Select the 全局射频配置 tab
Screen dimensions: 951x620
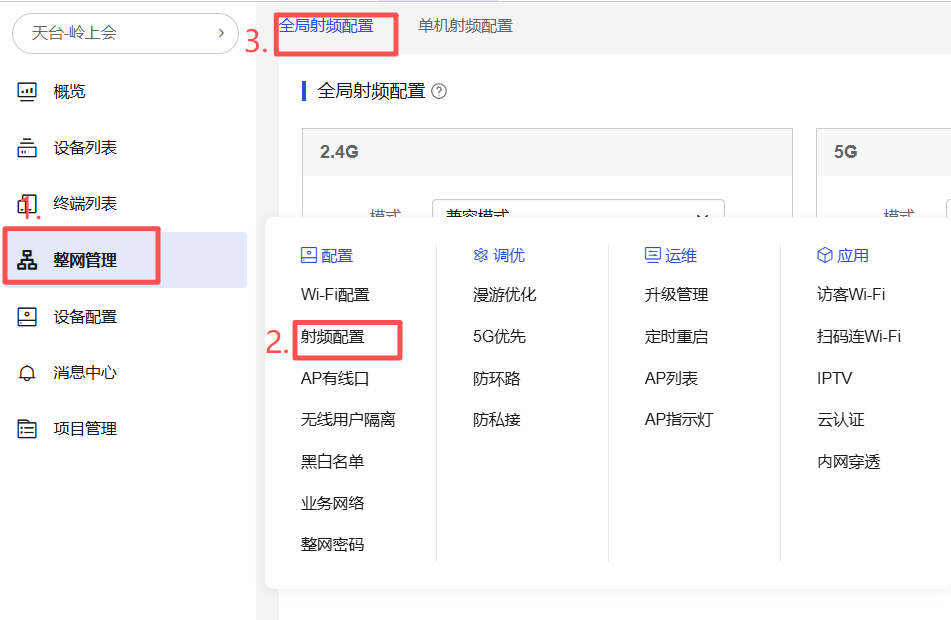pyautogui.click(x=326, y=26)
